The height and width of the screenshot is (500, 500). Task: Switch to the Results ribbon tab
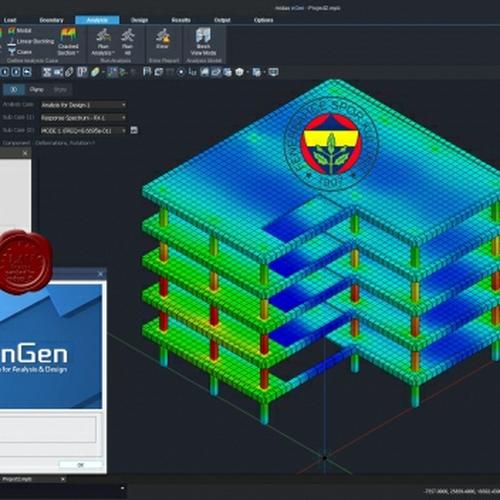(181, 20)
